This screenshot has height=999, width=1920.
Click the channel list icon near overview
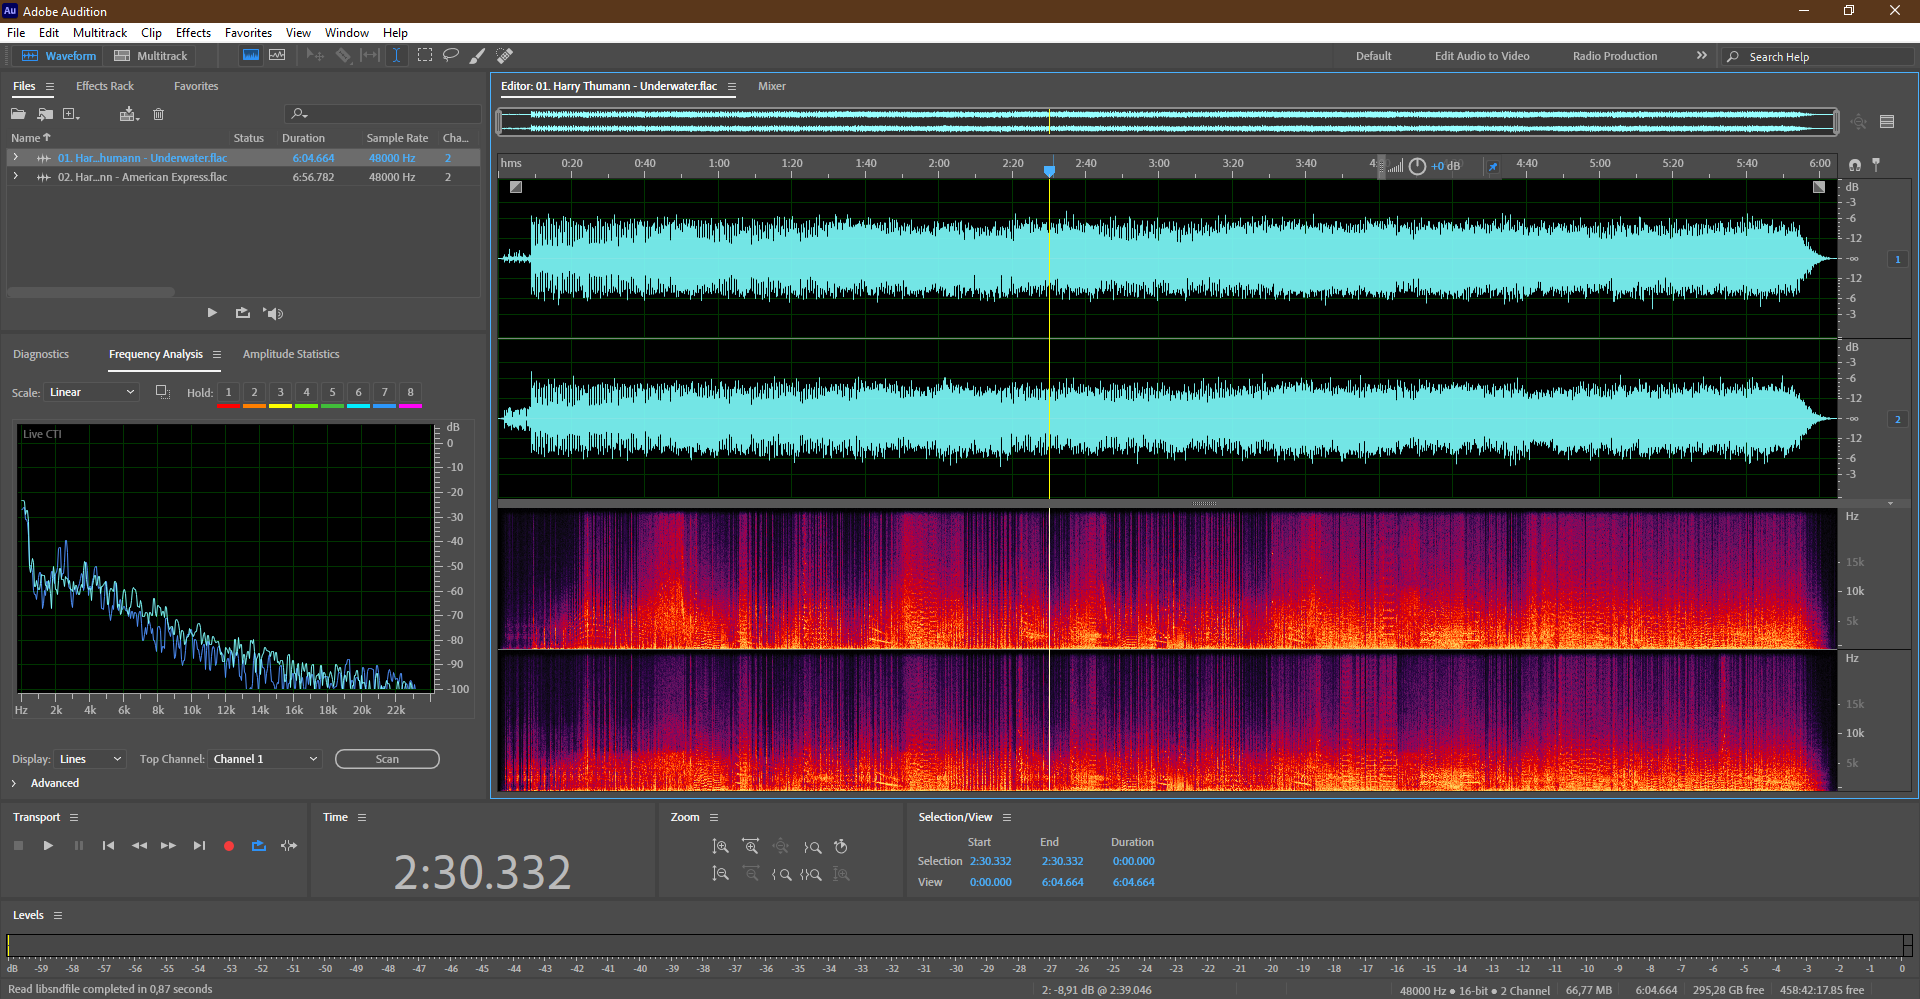point(1887,122)
